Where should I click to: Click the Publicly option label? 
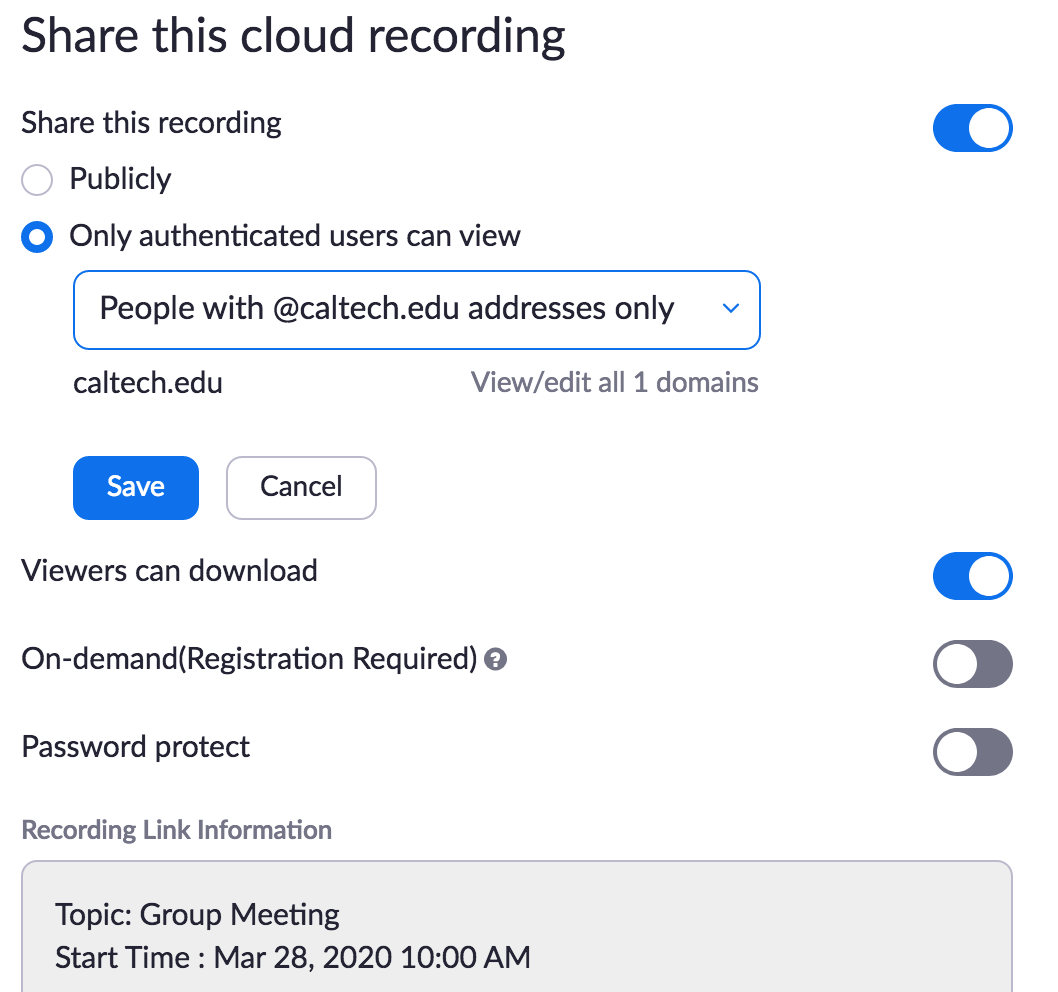point(120,180)
